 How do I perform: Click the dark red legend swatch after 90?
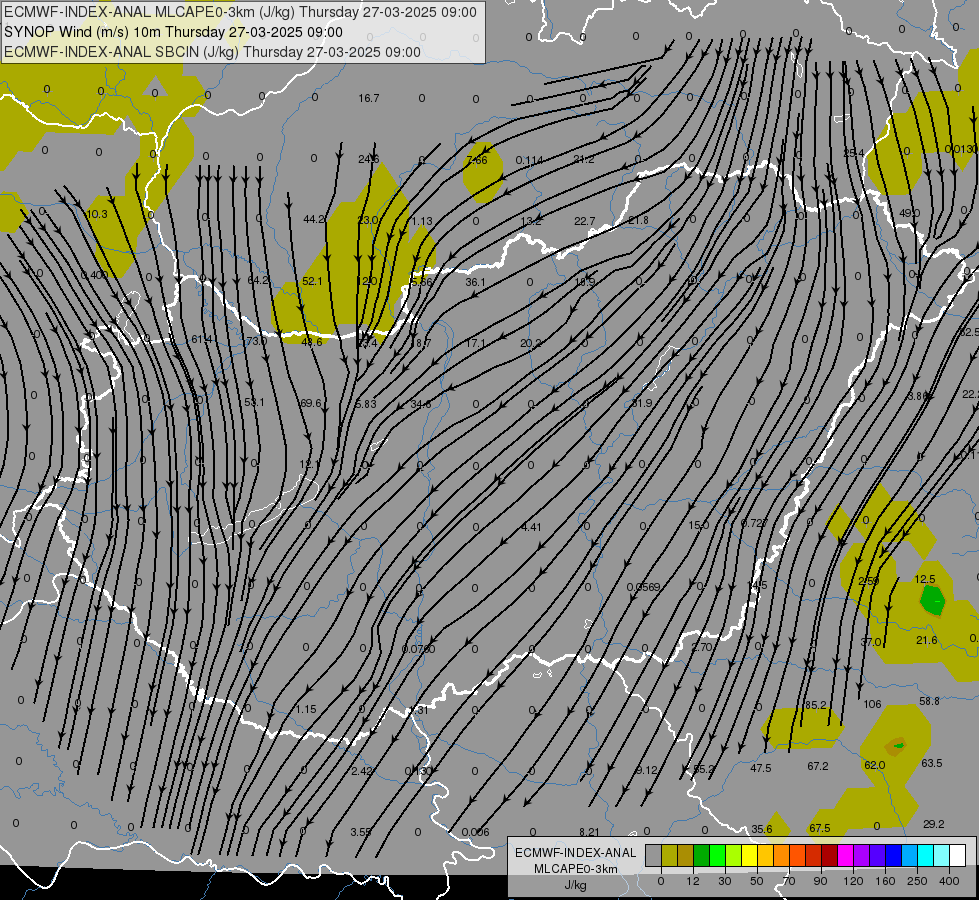pos(829,856)
